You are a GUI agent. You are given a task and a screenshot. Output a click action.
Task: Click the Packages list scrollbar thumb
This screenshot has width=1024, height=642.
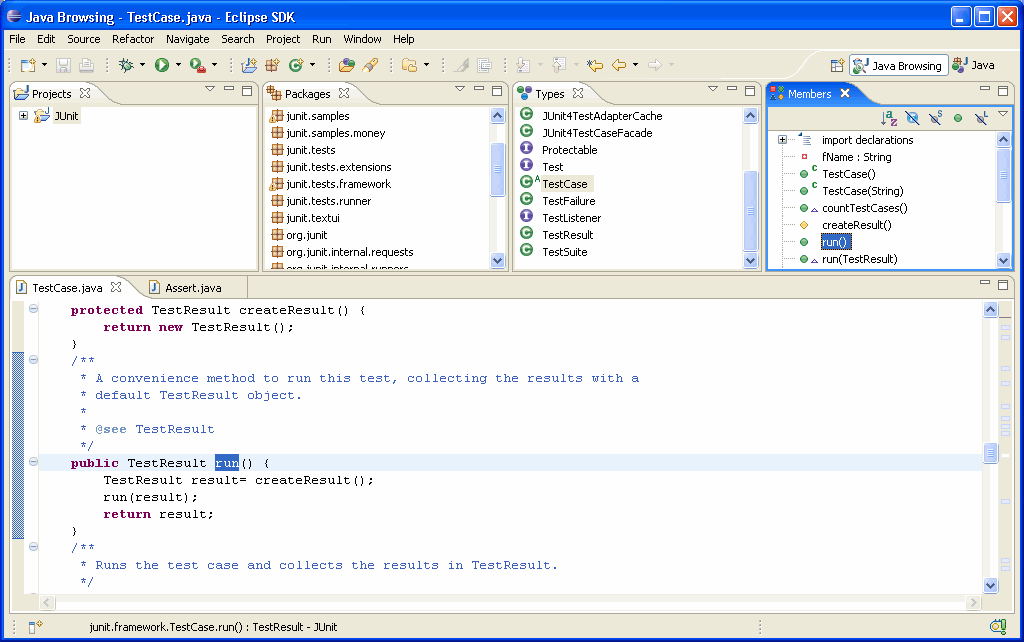click(498, 169)
